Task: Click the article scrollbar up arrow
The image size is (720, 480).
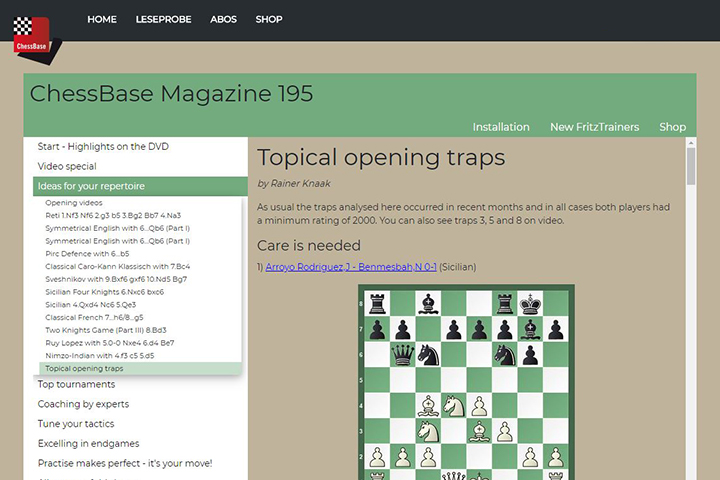Action: pyautogui.click(x=691, y=143)
